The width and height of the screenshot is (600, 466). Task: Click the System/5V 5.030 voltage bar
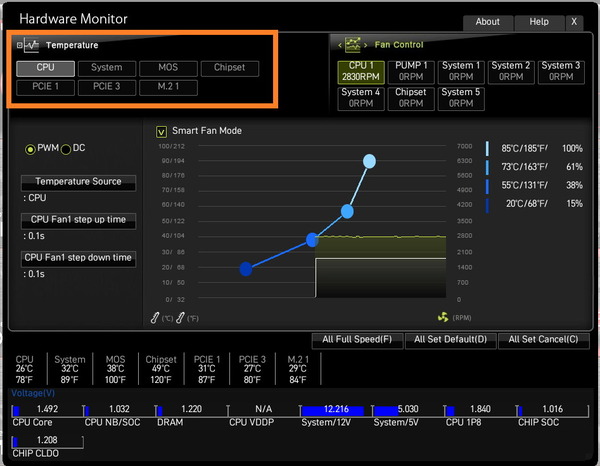(x=408, y=411)
